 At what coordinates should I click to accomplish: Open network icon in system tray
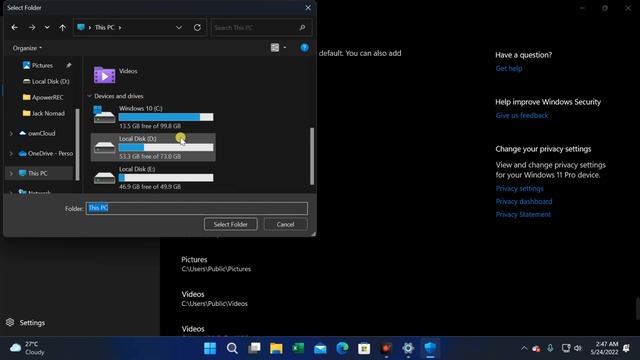tap(566, 348)
